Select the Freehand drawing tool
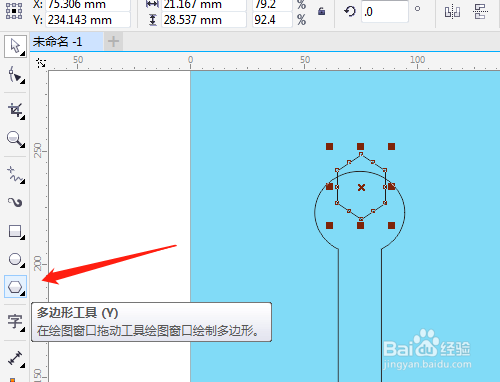The image size is (500, 382). point(15,174)
